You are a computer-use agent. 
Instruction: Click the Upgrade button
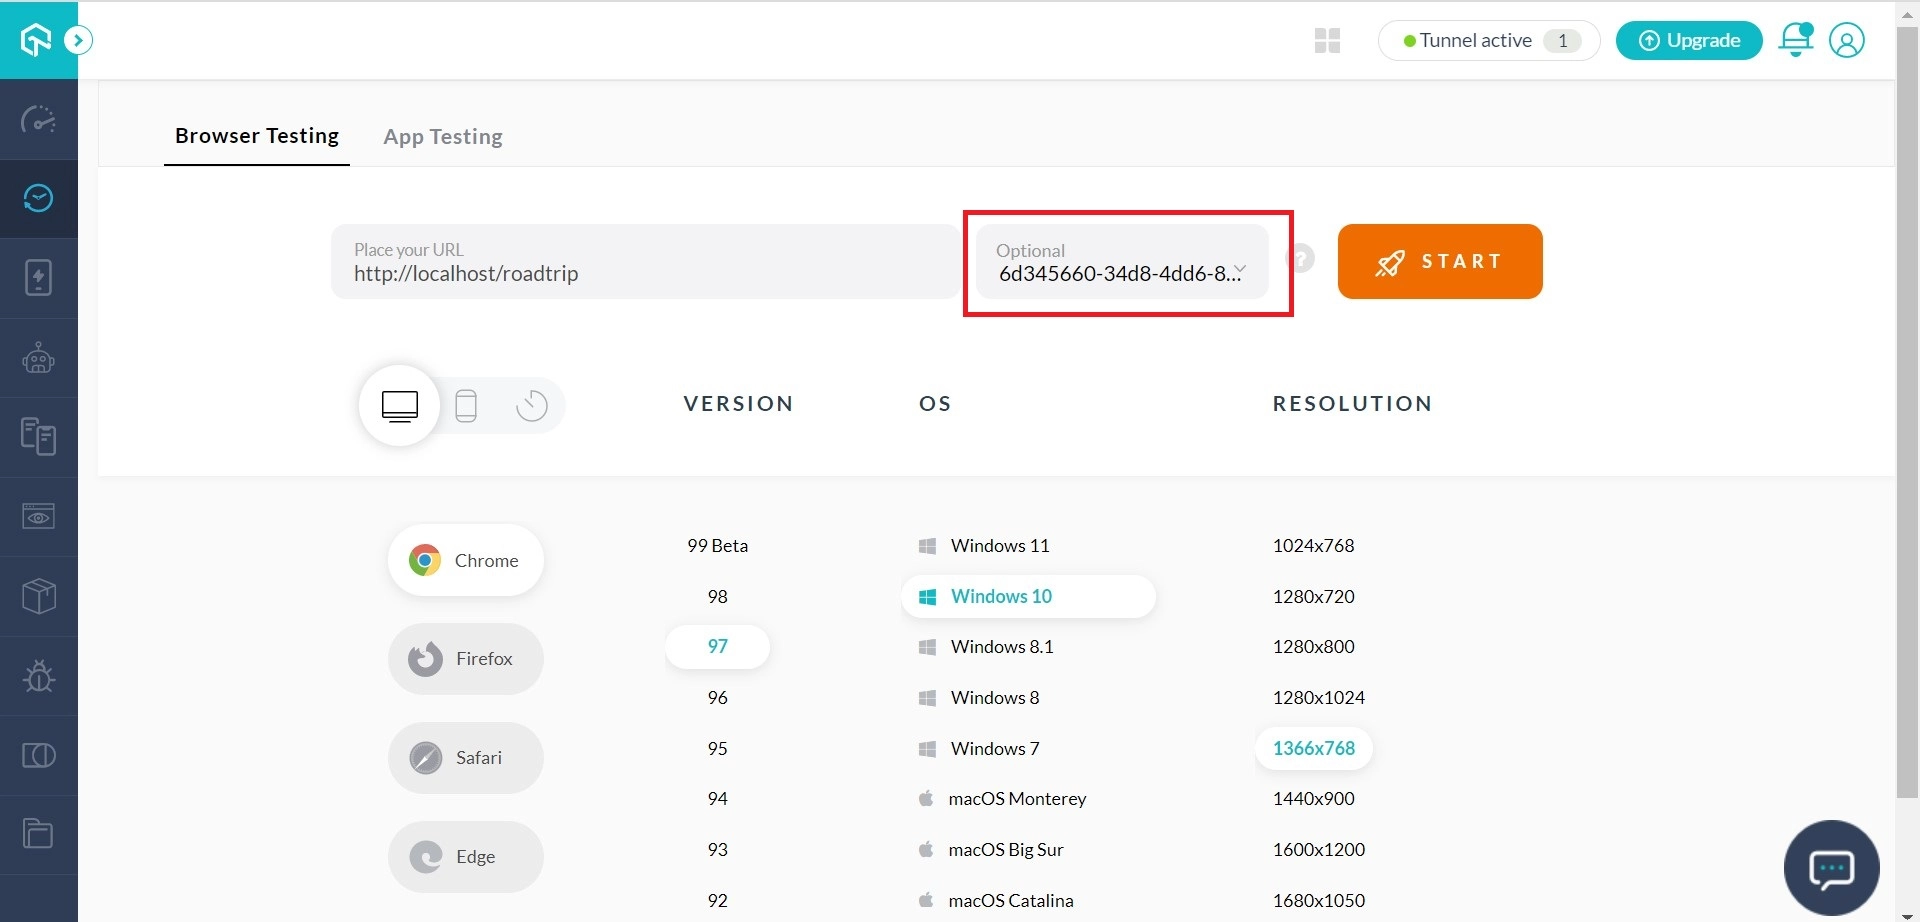click(1689, 41)
